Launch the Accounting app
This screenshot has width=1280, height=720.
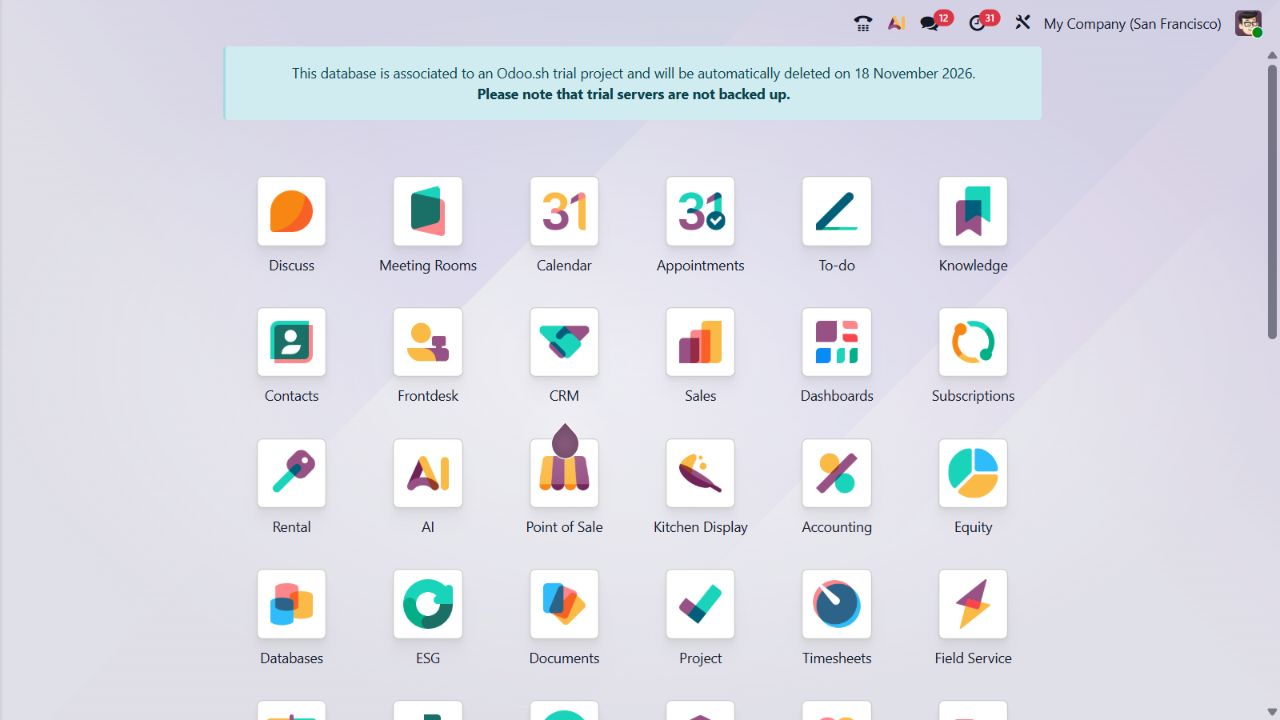tap(837, 473)
